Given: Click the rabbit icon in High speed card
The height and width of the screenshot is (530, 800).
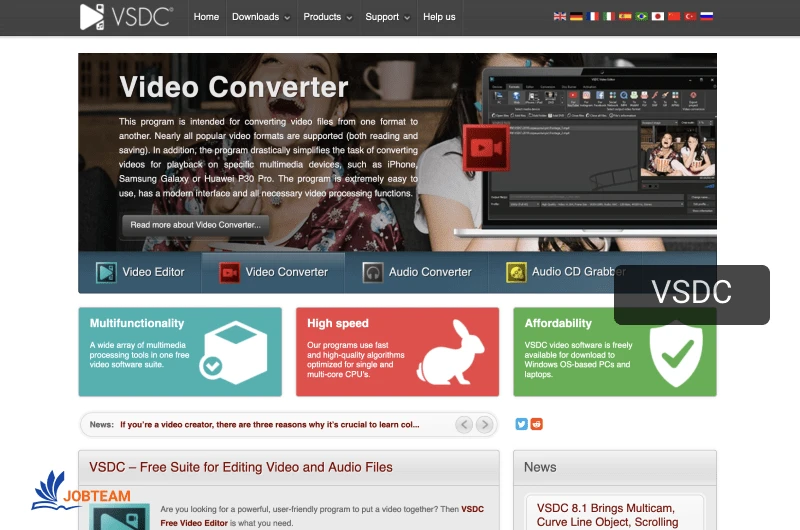Looking at the screenshot, I should tap(451, 352).
